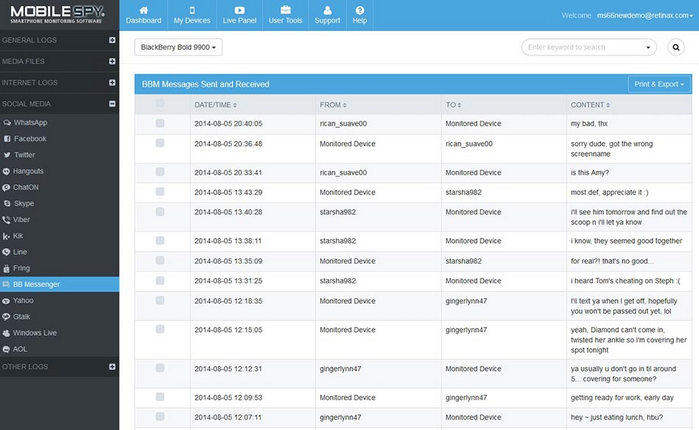This screenshot has width=699, height=430.
Task: Expand the General Logs section
Action: coord(112,40)
